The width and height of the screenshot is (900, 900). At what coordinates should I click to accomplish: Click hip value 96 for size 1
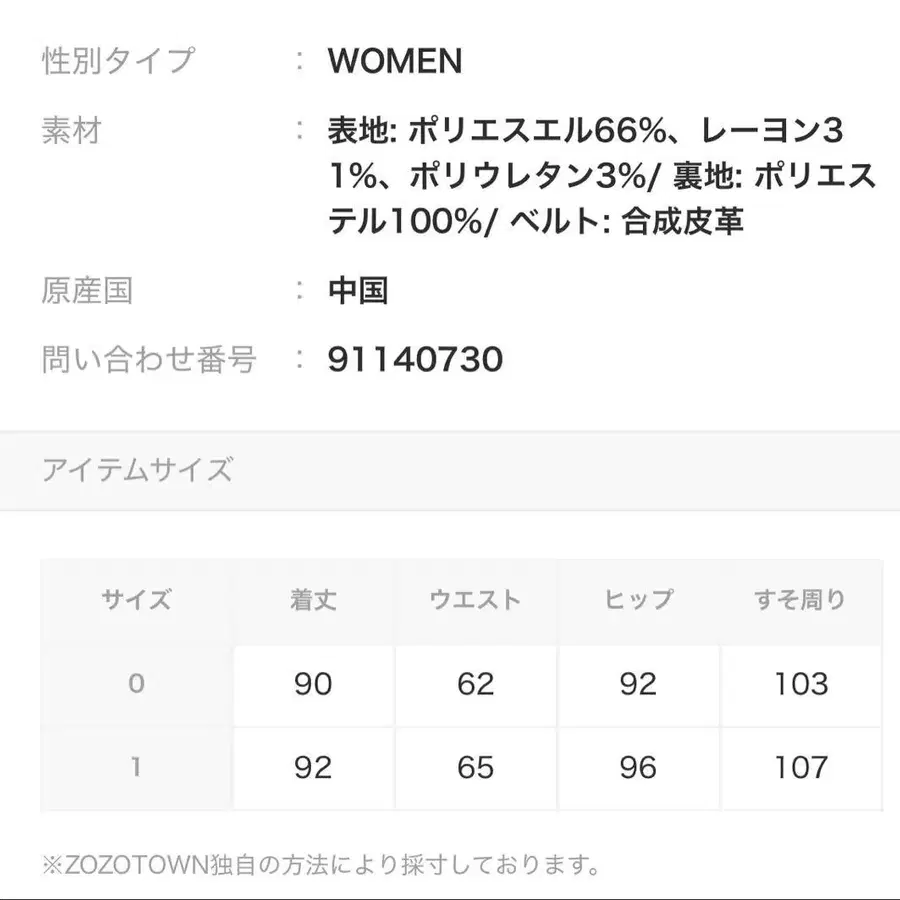[638, 767]
